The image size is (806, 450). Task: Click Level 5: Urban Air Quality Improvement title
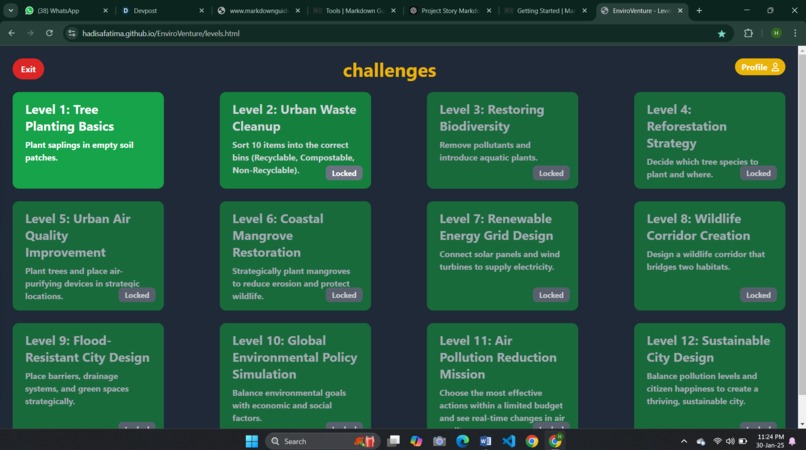(78, 236)
